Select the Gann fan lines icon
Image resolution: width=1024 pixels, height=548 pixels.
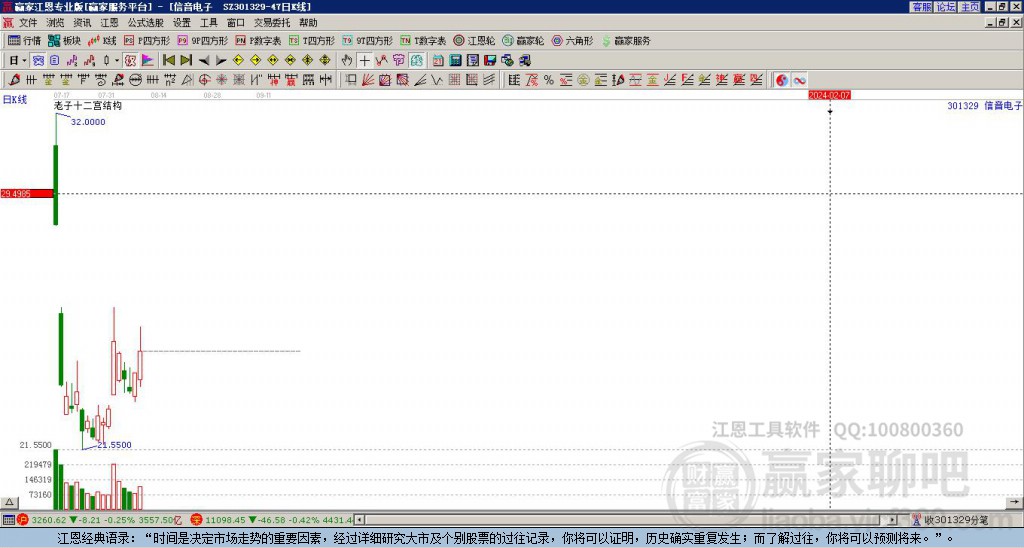(368, 80)
